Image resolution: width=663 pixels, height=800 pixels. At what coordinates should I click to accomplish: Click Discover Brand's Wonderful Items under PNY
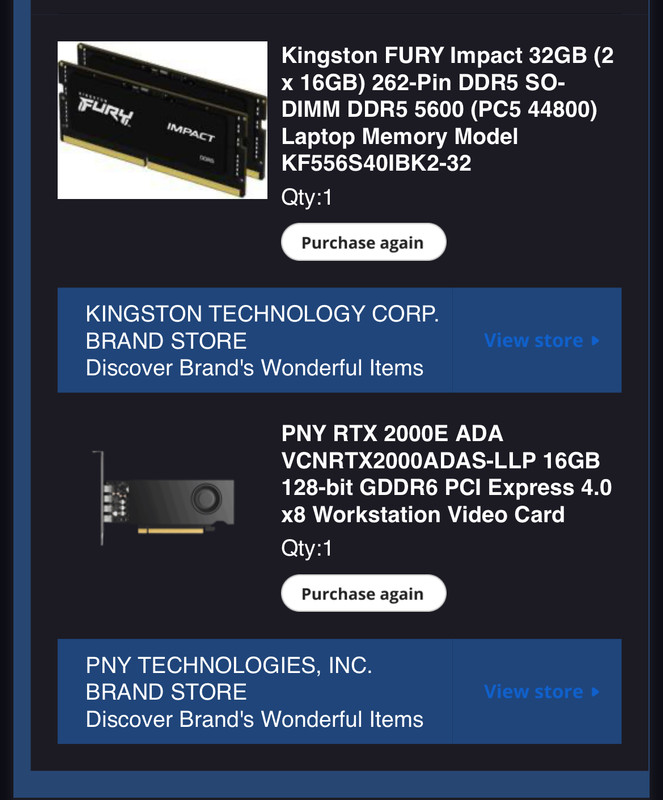coord(254,719)
